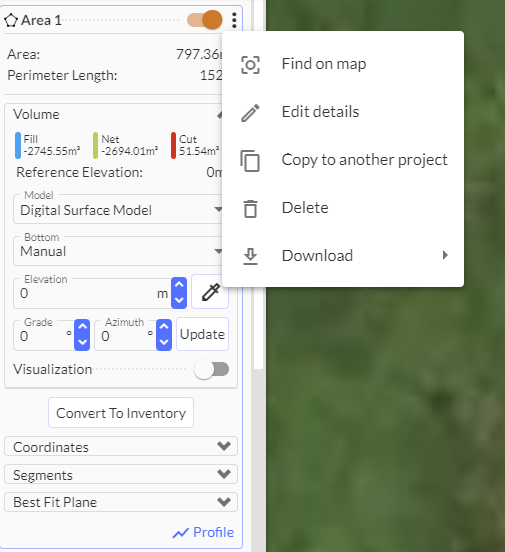
Task: Click the Download arrow icon
Action: (x=250, y=257)
